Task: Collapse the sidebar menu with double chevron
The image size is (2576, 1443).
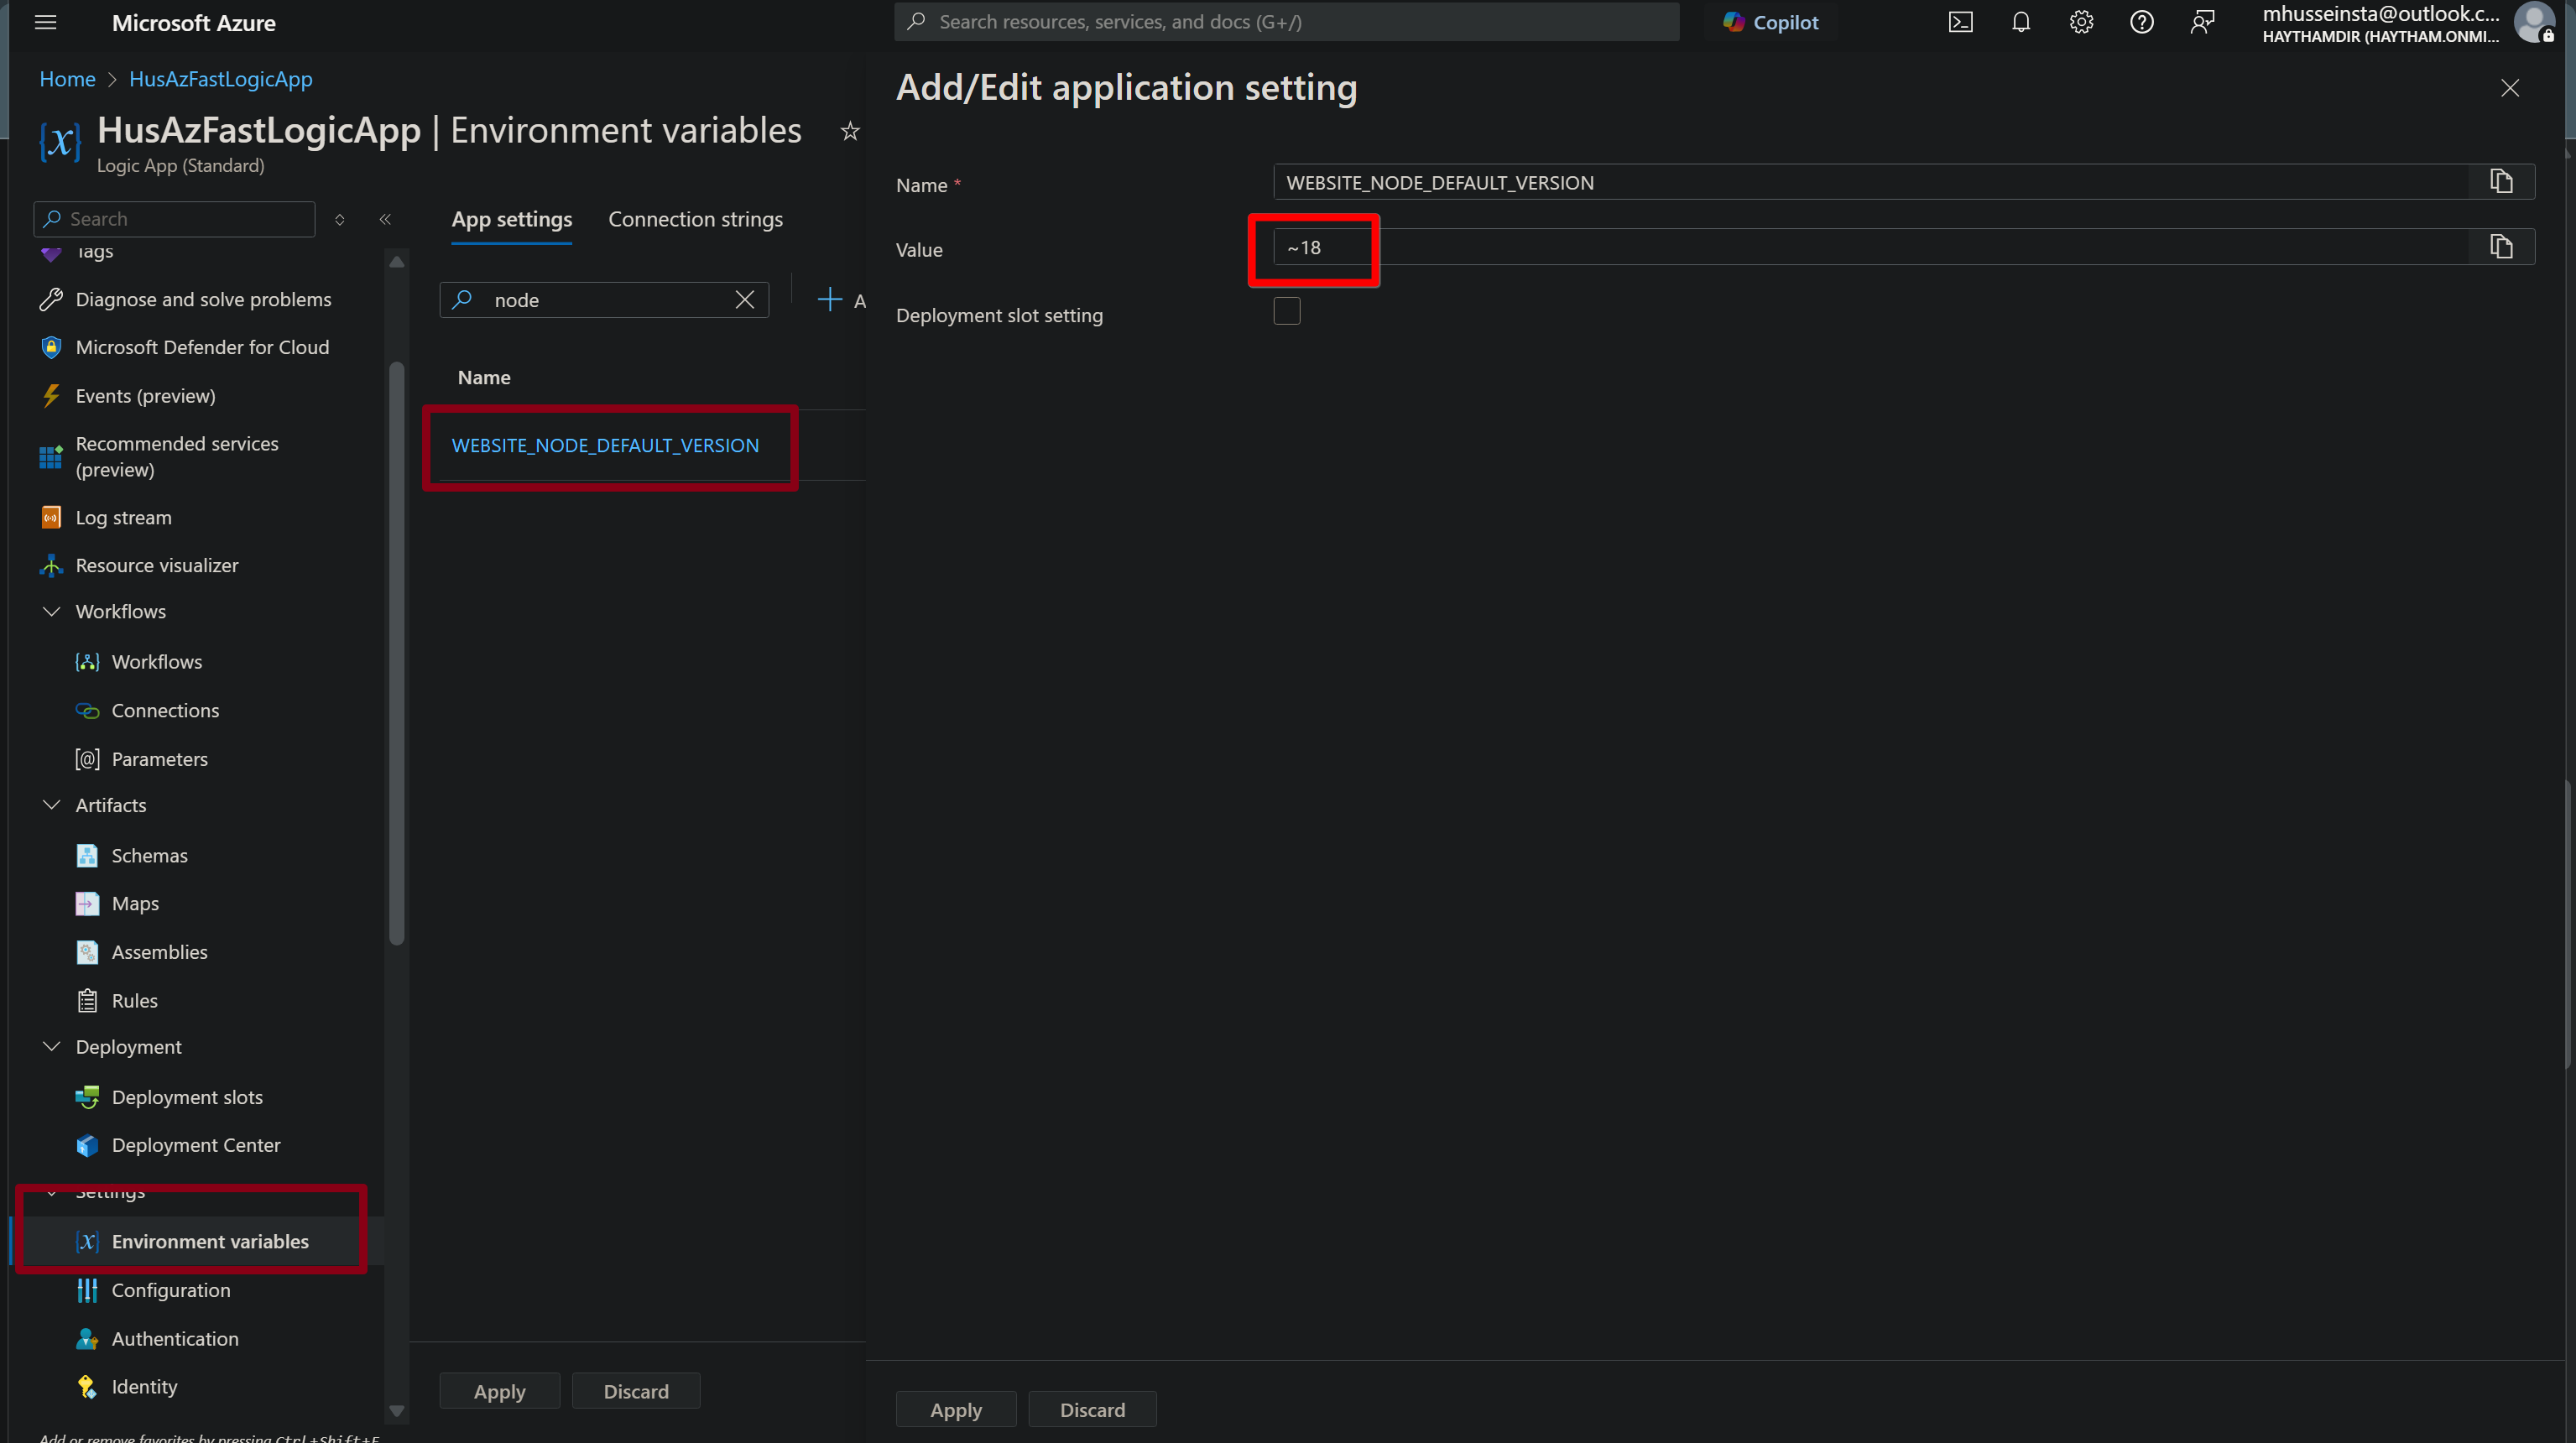Action: pyautogui.click(x=385, y=219)
